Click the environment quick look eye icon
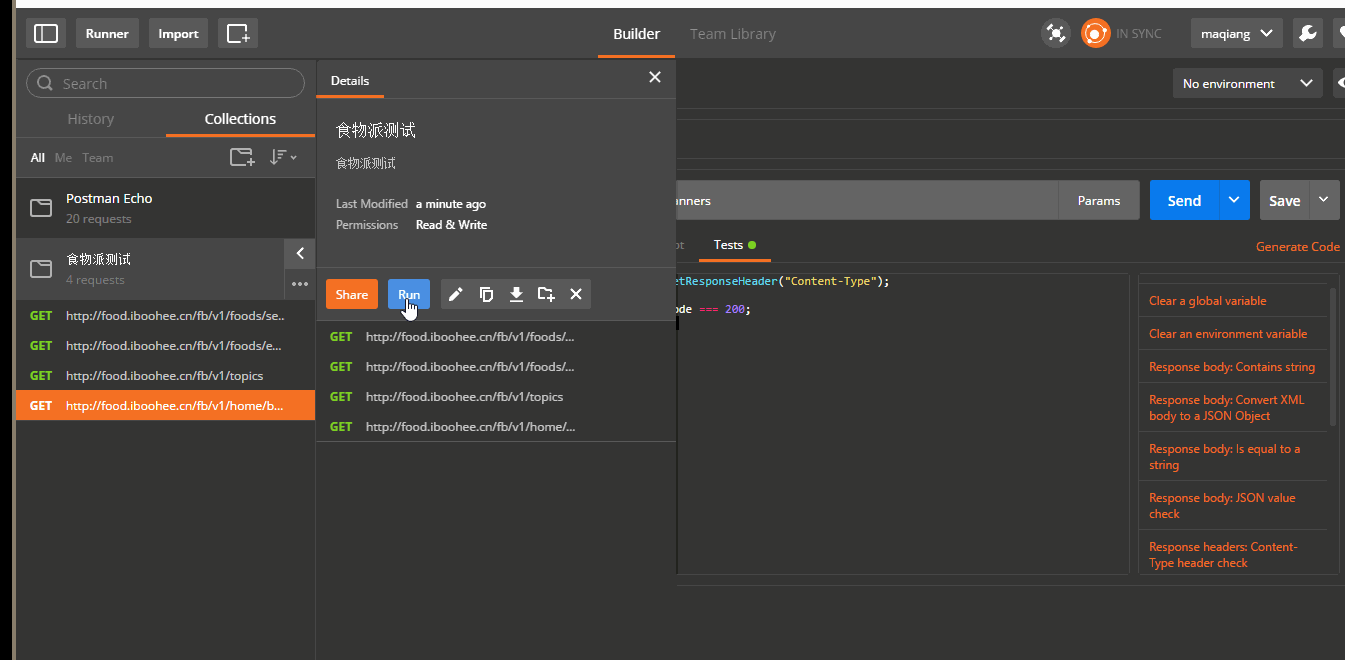Image resolution: width=1345 pixels, height=660 pixels. 1340,83
